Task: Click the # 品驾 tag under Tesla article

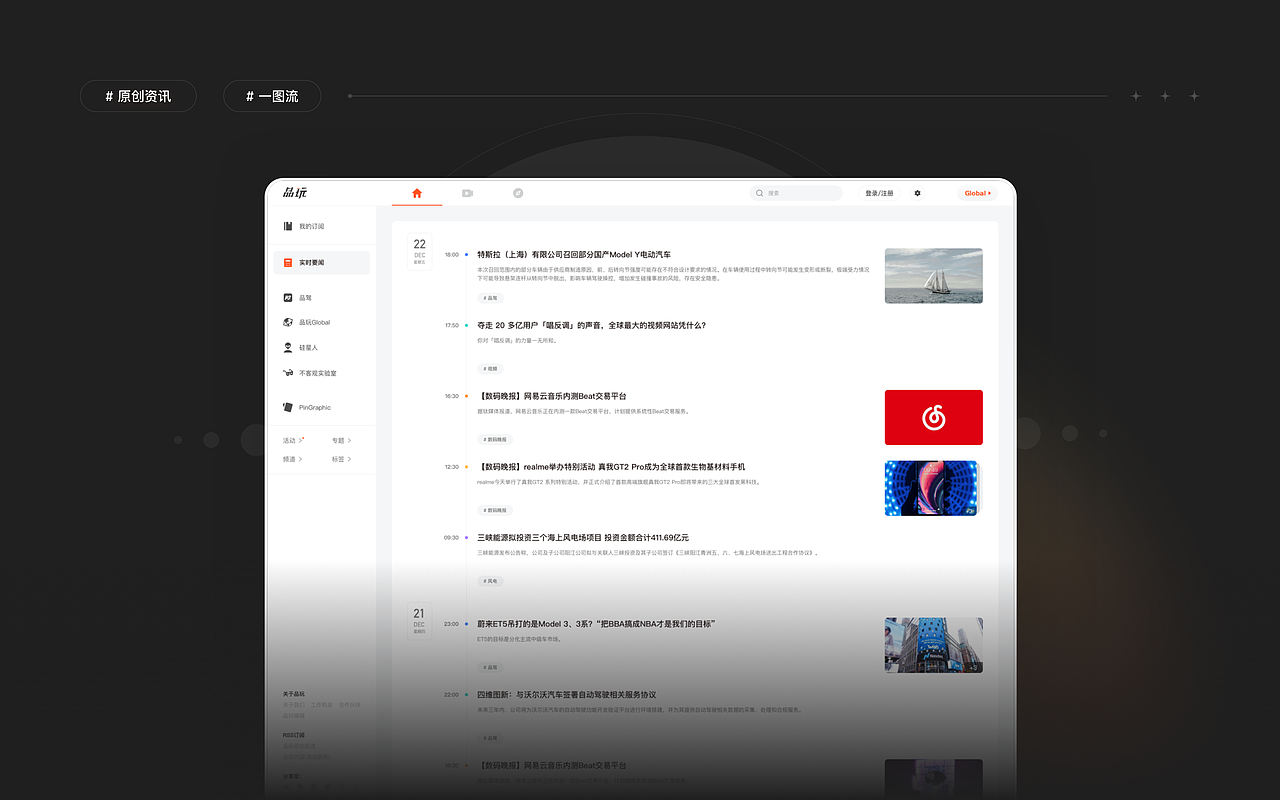Action: [x=490, y=298]
